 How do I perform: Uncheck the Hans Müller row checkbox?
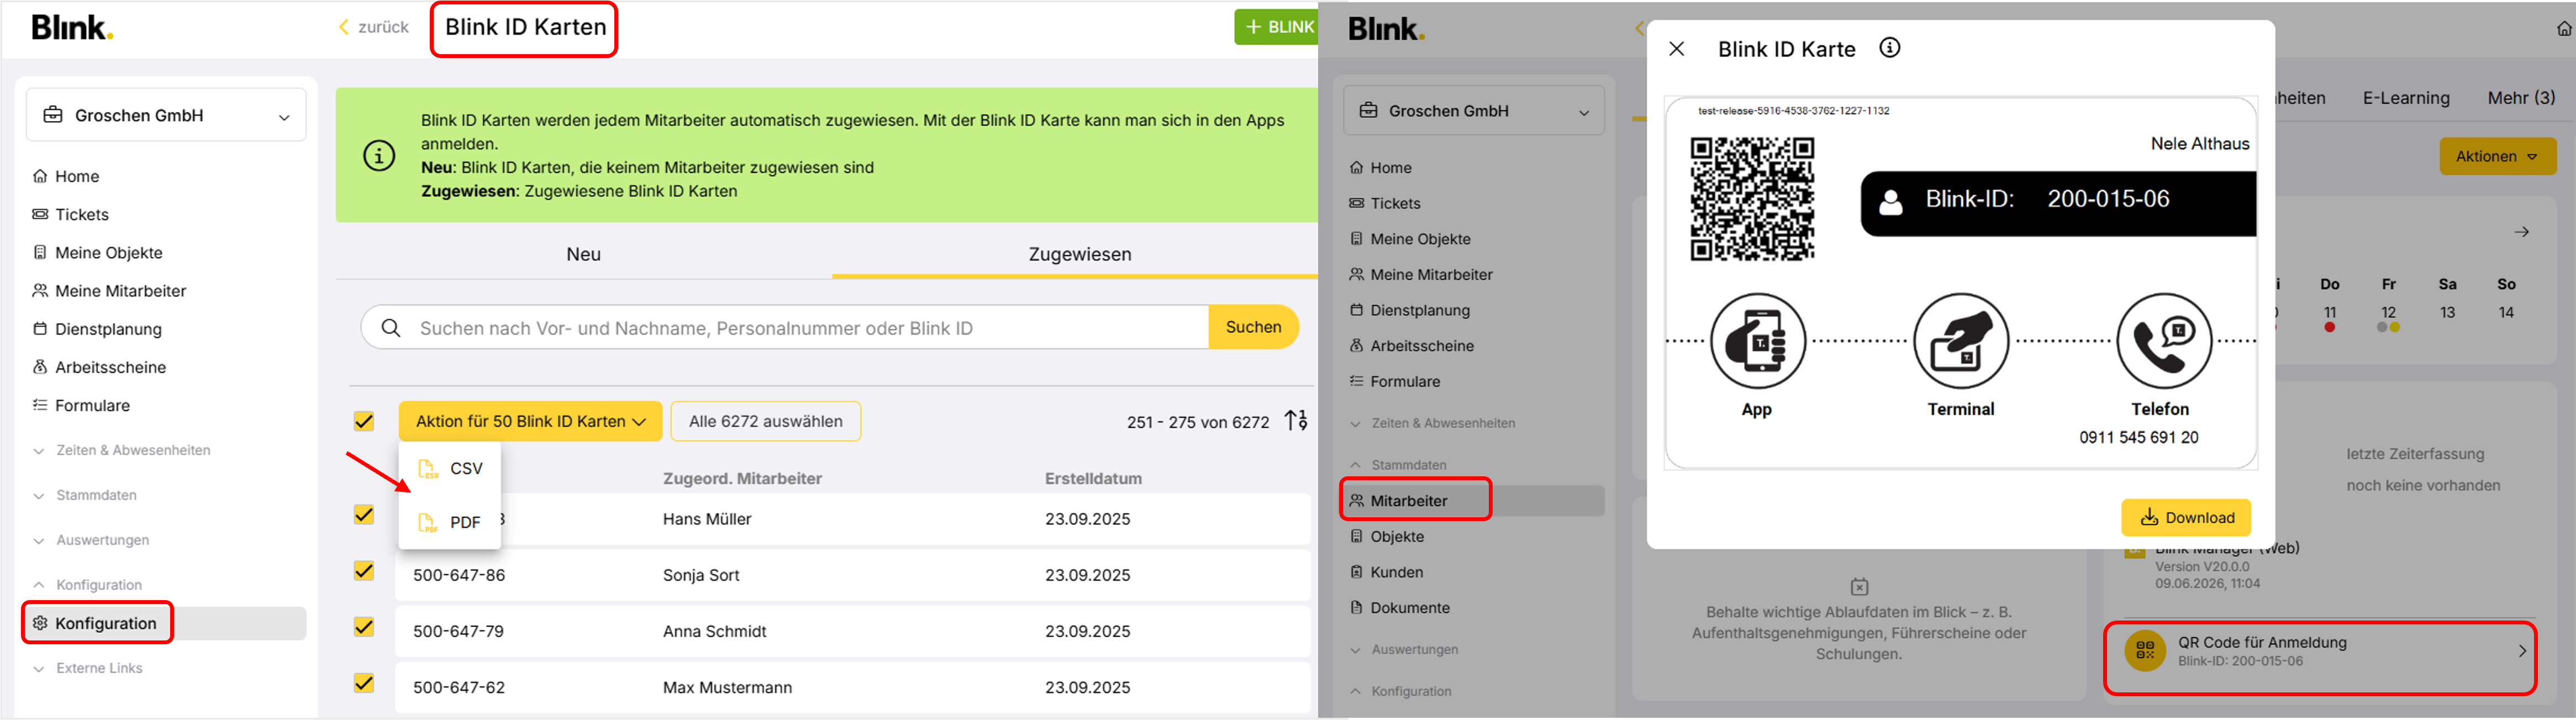[x=364, y=515]
